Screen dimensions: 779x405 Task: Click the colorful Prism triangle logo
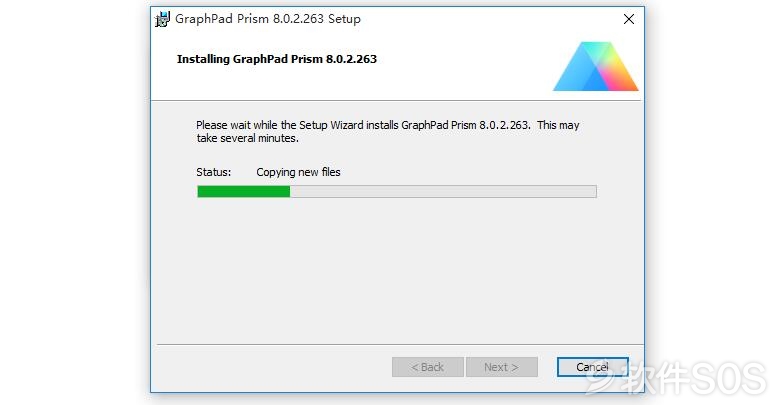(x=595, y=66)
